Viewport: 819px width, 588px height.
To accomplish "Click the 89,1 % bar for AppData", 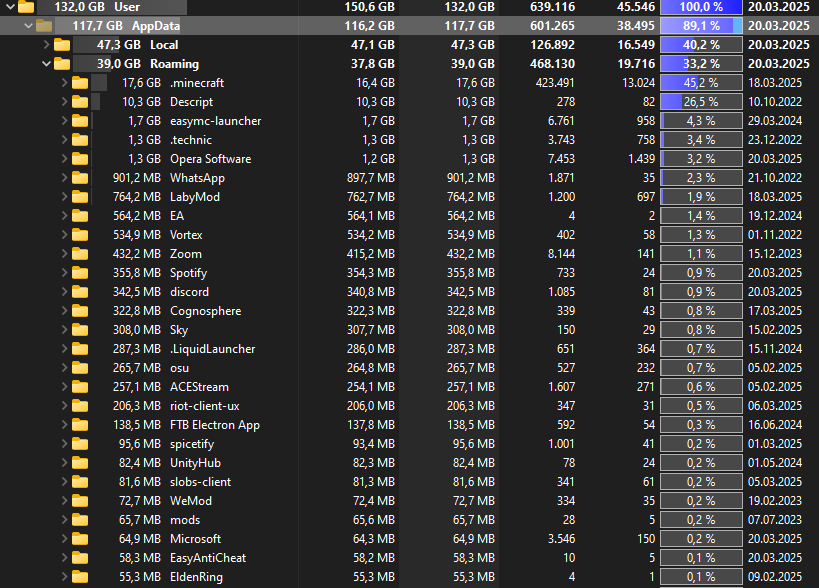I will coord(701,26).
